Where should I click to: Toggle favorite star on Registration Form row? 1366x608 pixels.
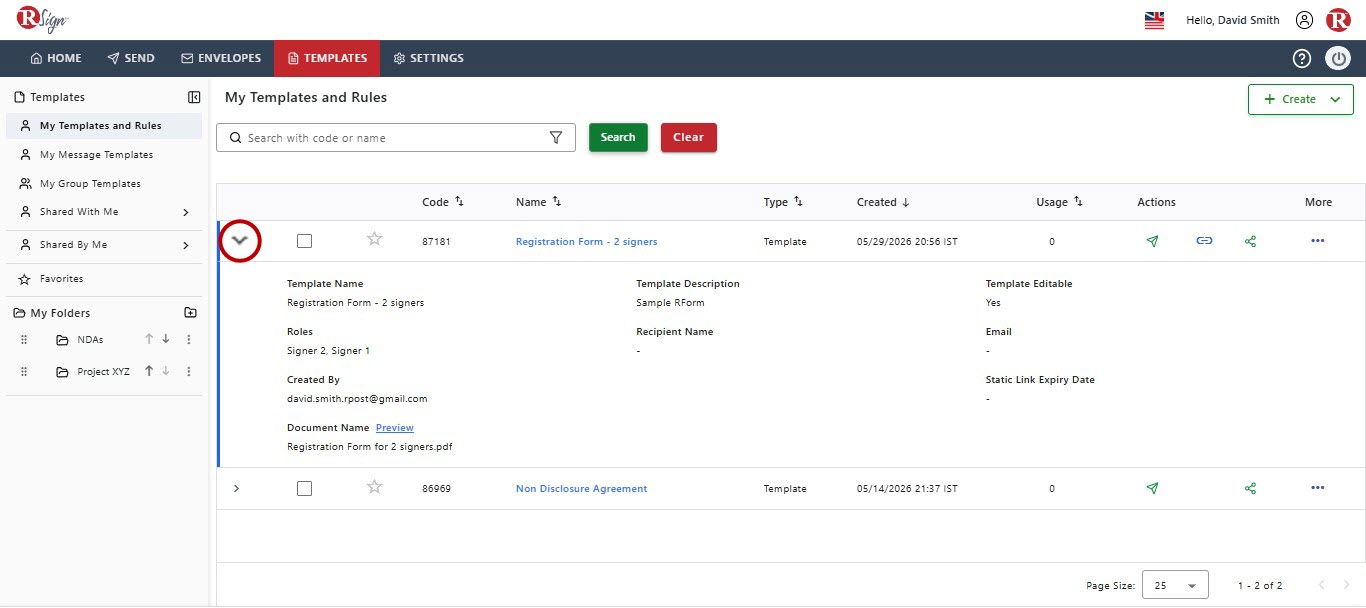click(x=375, y=239)
